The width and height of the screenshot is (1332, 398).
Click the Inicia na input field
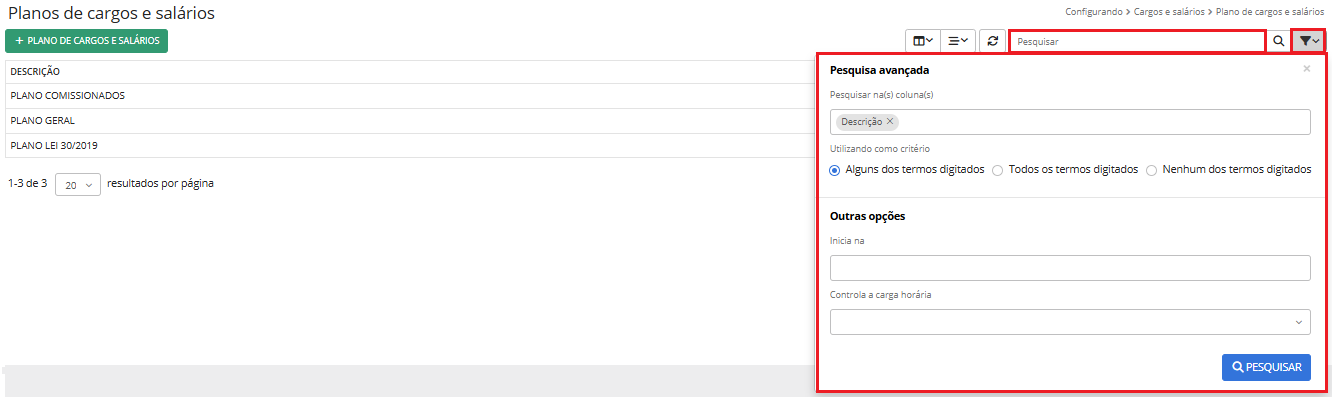click(1070, 268)
